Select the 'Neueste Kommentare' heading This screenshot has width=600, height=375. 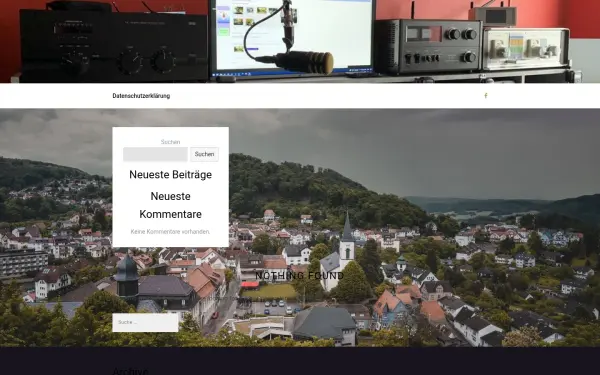coord(171,205)
